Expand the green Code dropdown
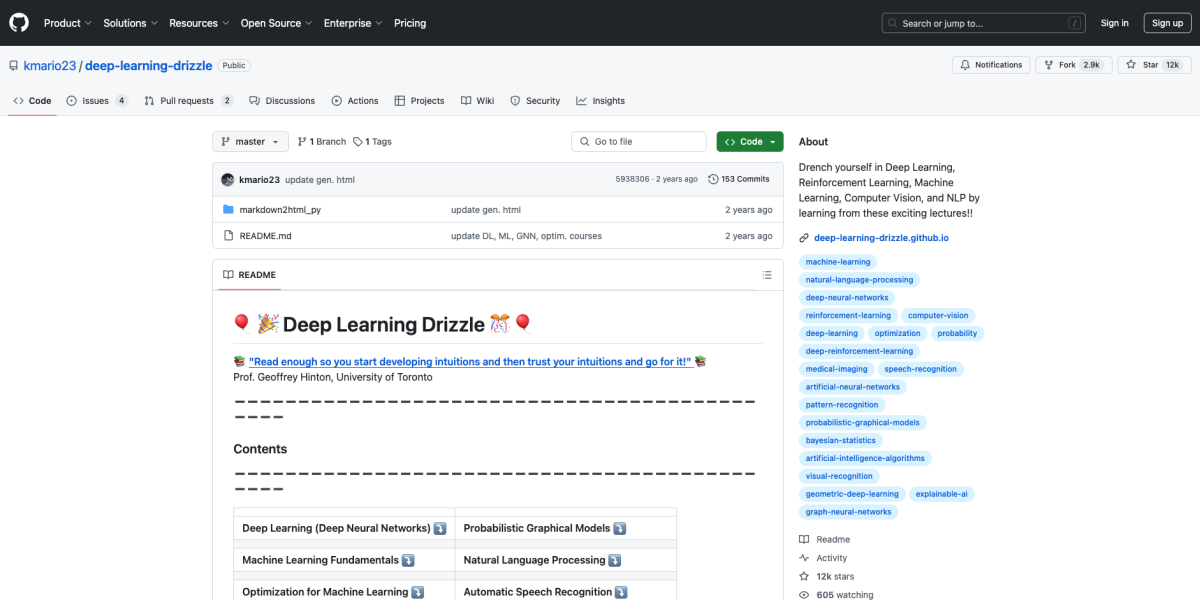 [x=749, y=141]
